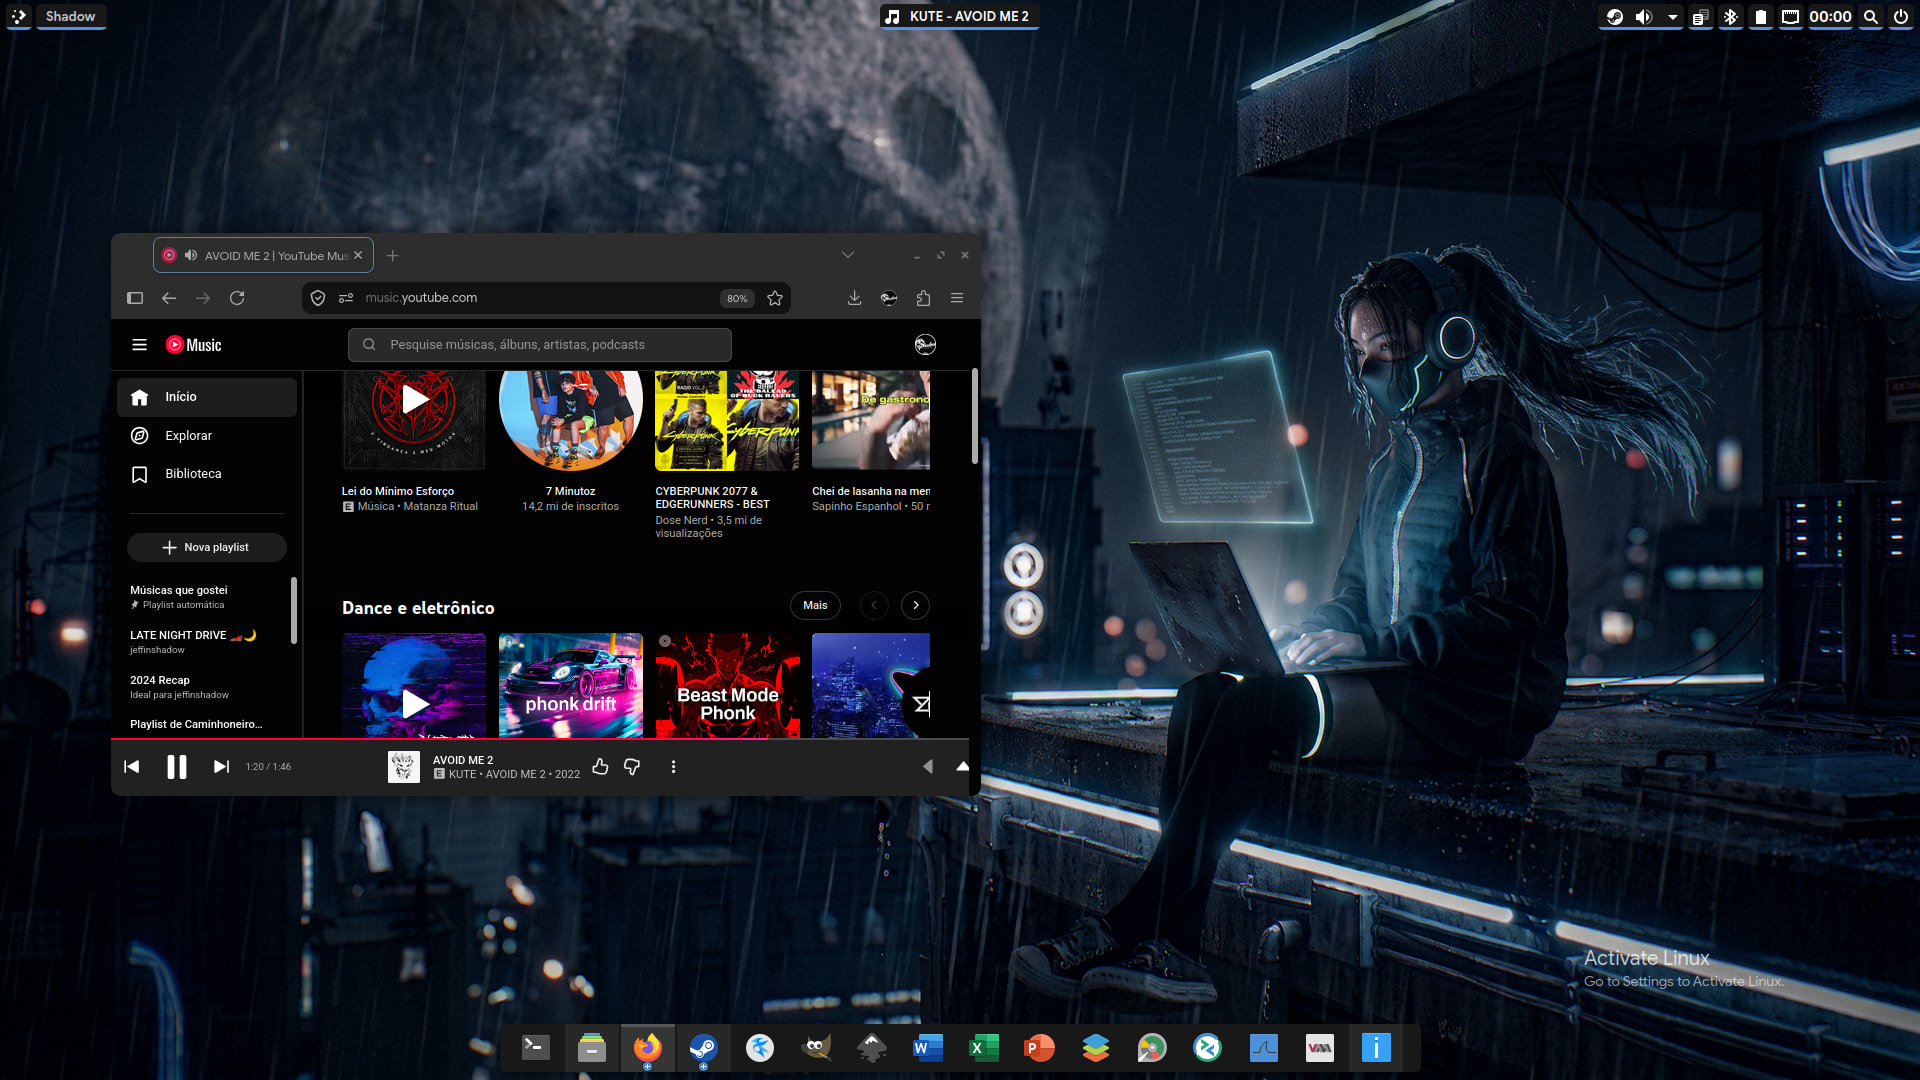Open the AVOID ME 2 album art thumbnail
This screenshot has width=1920, height=1080.
404,767
